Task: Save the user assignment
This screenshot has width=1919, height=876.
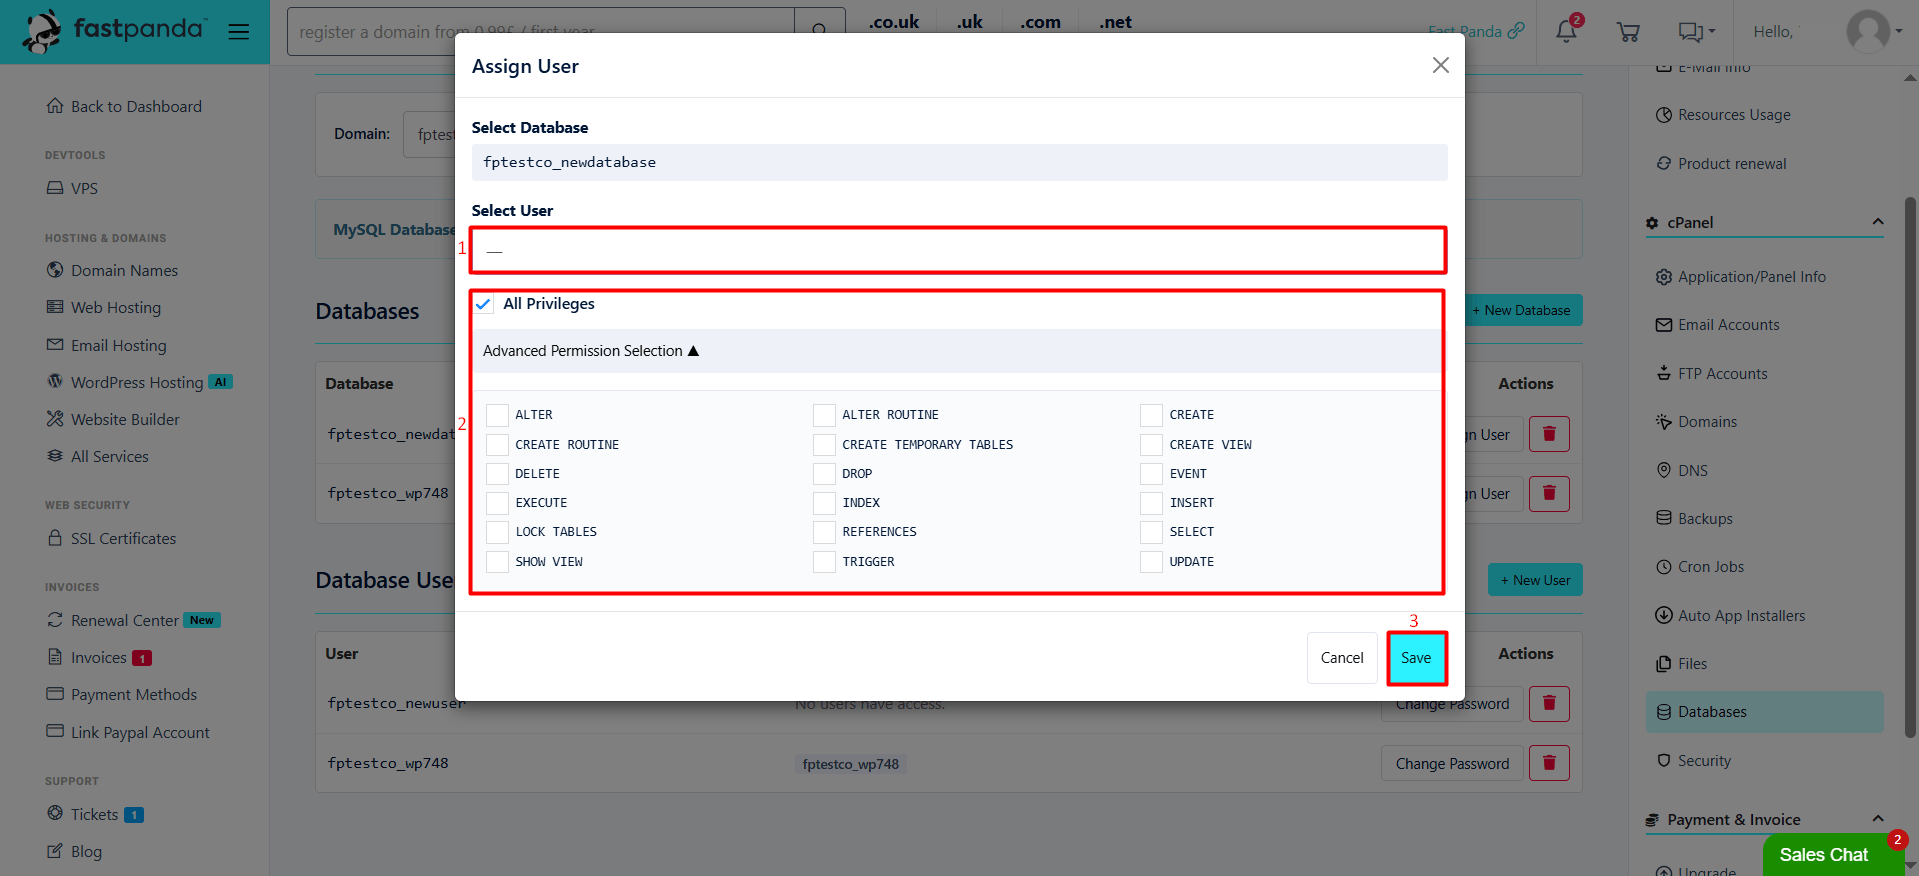Action: [1416, 658]
